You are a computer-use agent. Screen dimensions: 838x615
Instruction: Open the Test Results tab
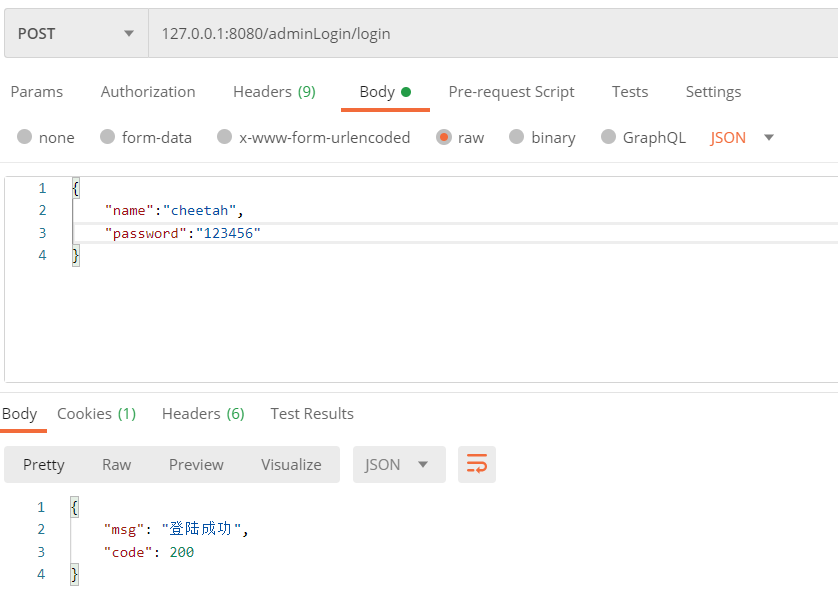click(312, 414)
